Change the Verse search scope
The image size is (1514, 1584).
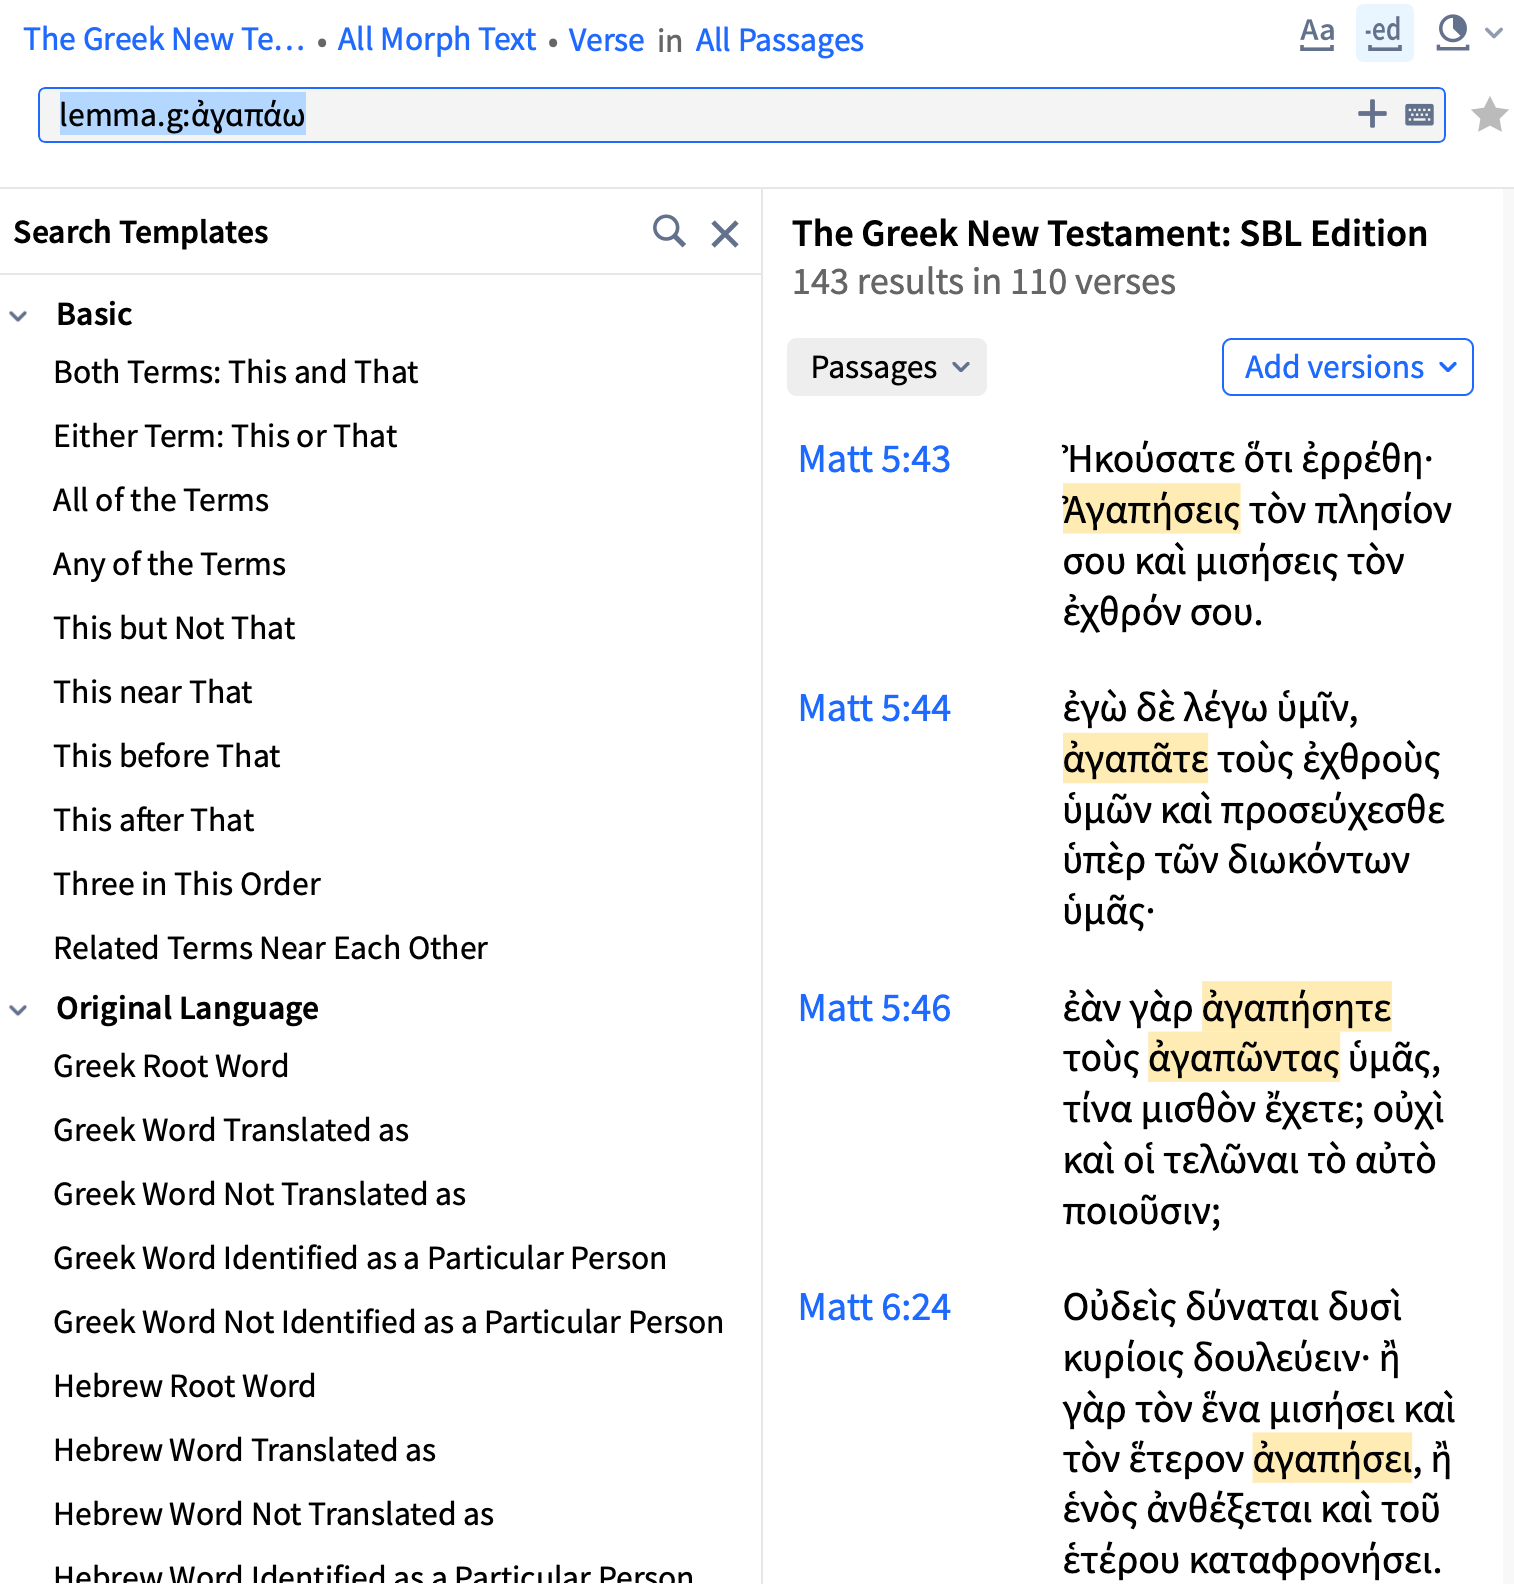point(606,40)
